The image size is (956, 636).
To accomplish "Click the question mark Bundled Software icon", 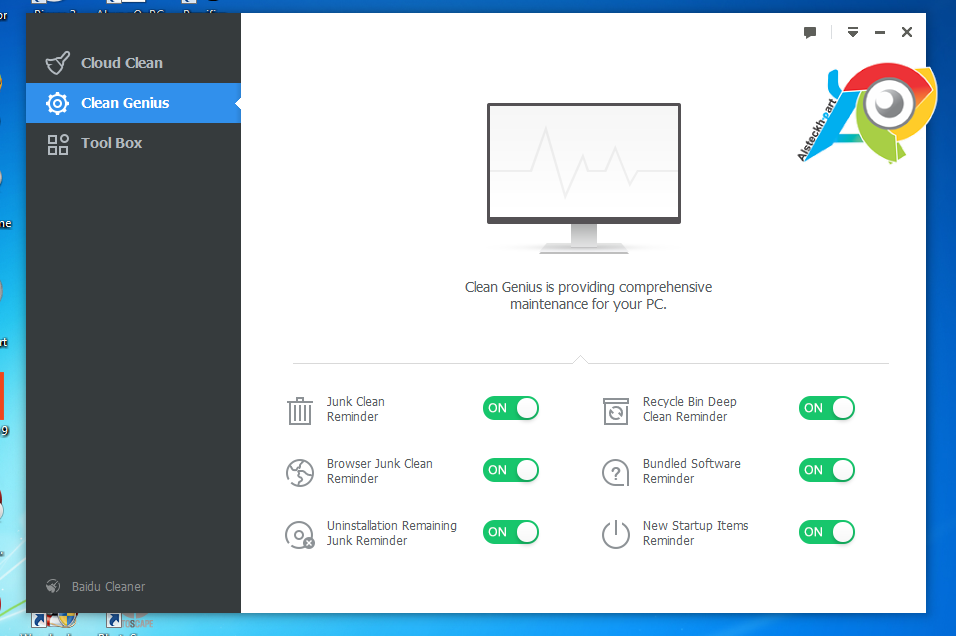I will point(616,473).
